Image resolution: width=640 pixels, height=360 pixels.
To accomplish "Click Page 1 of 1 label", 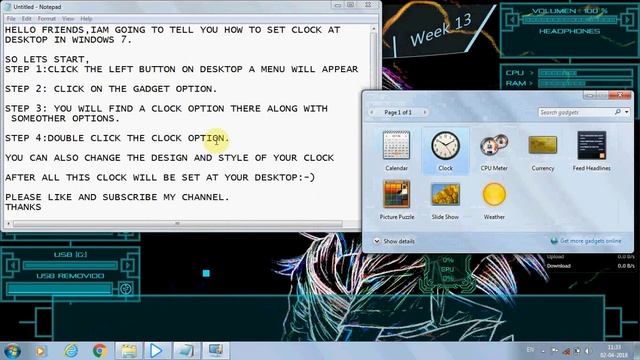I will pyautogui.click(x=398, y=112).
